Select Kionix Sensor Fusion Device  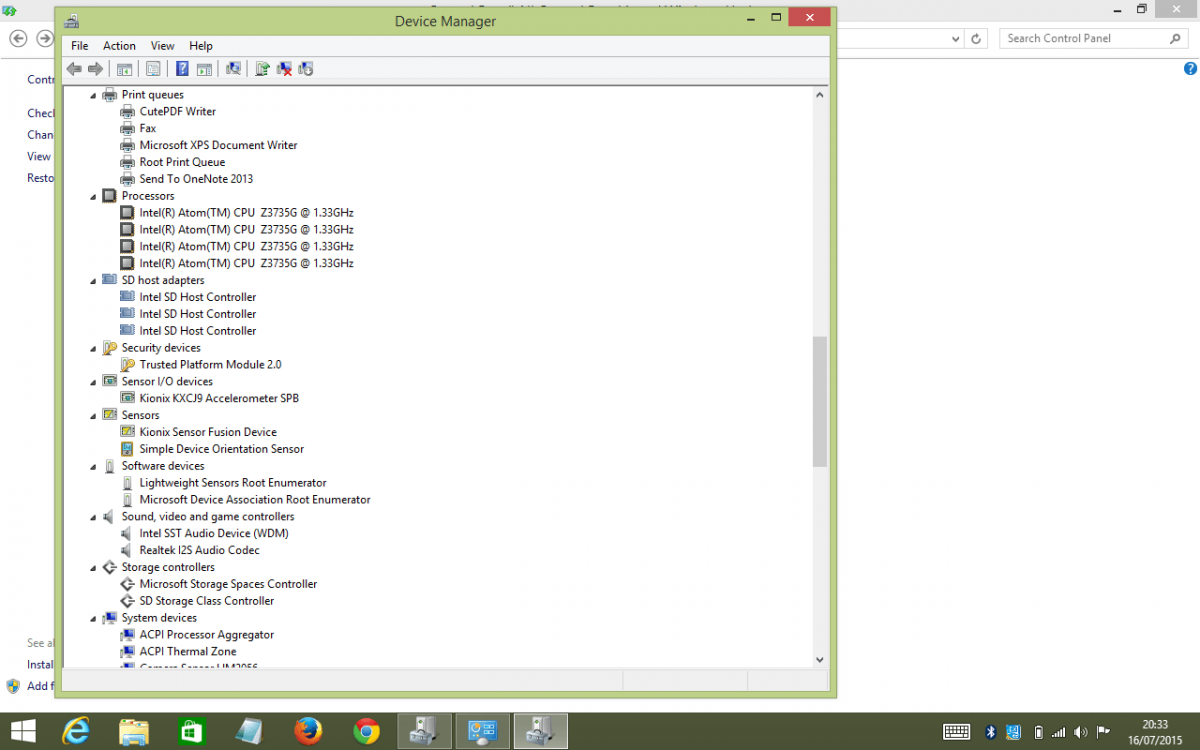[x=208, y=432]
